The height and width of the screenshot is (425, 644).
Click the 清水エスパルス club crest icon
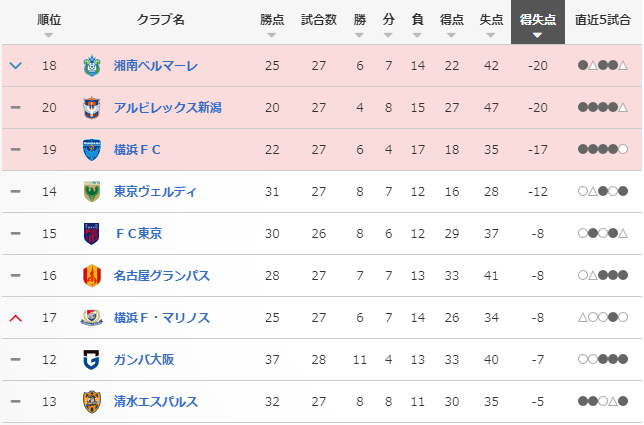92,402
